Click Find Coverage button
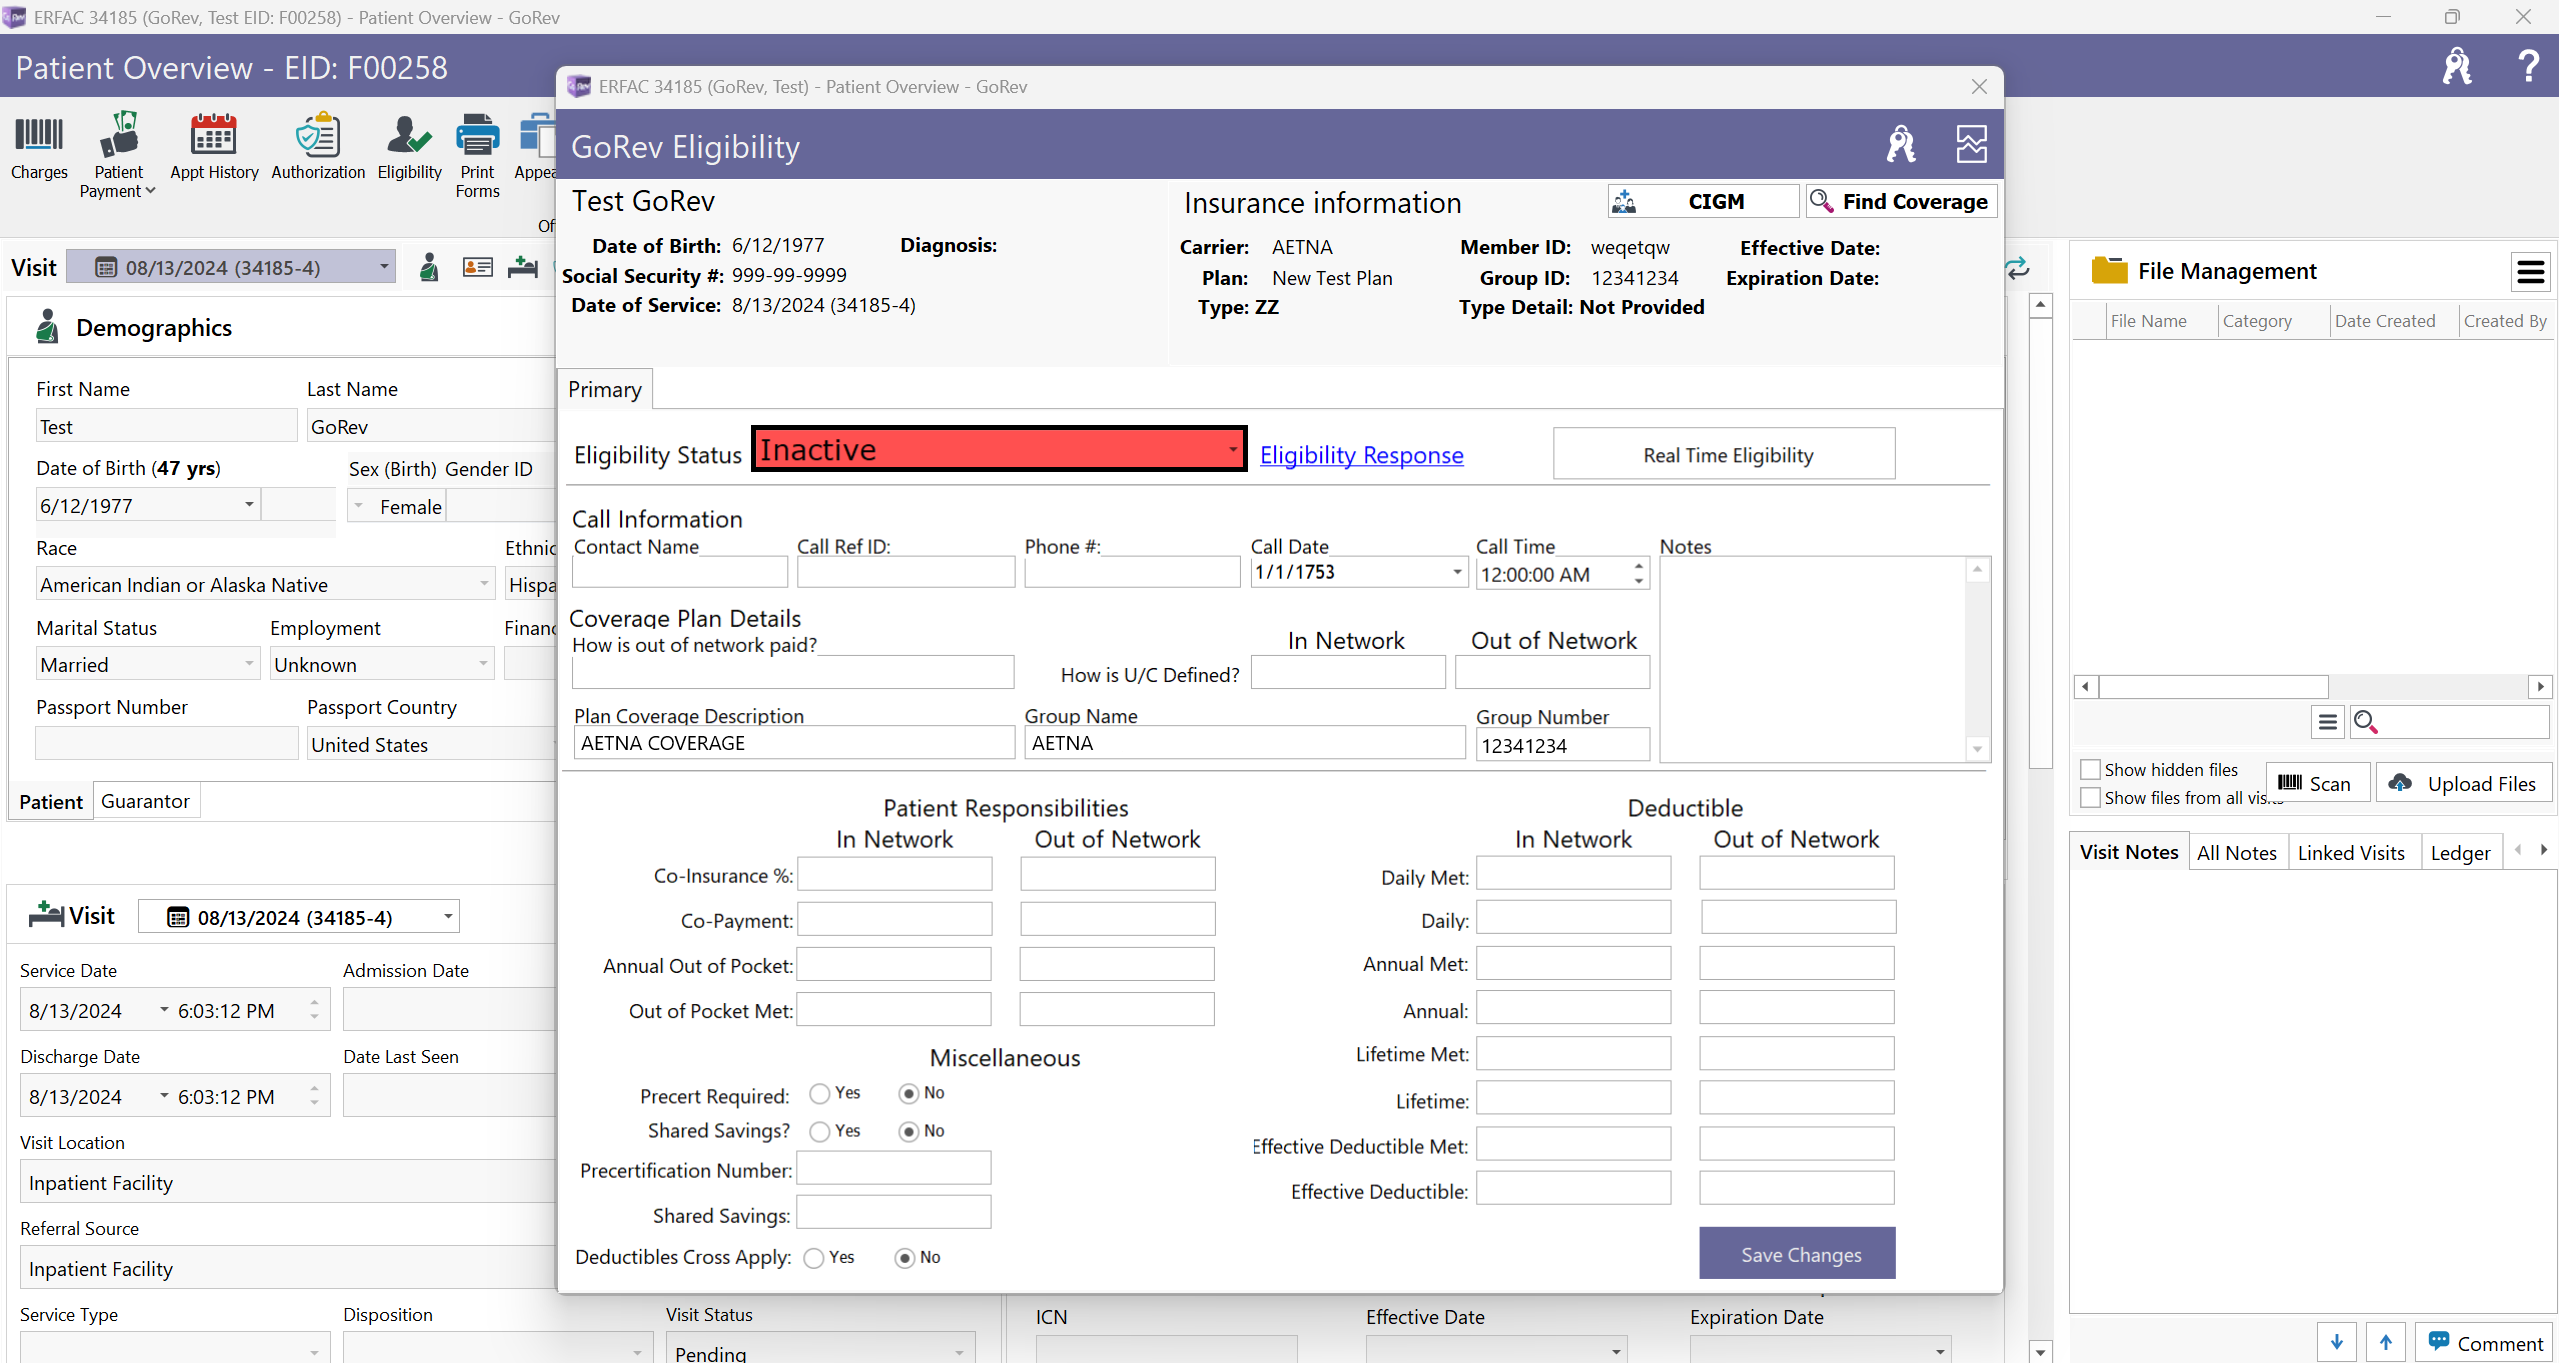This screenshot has width=2559, height=1363. (1897, 201)
